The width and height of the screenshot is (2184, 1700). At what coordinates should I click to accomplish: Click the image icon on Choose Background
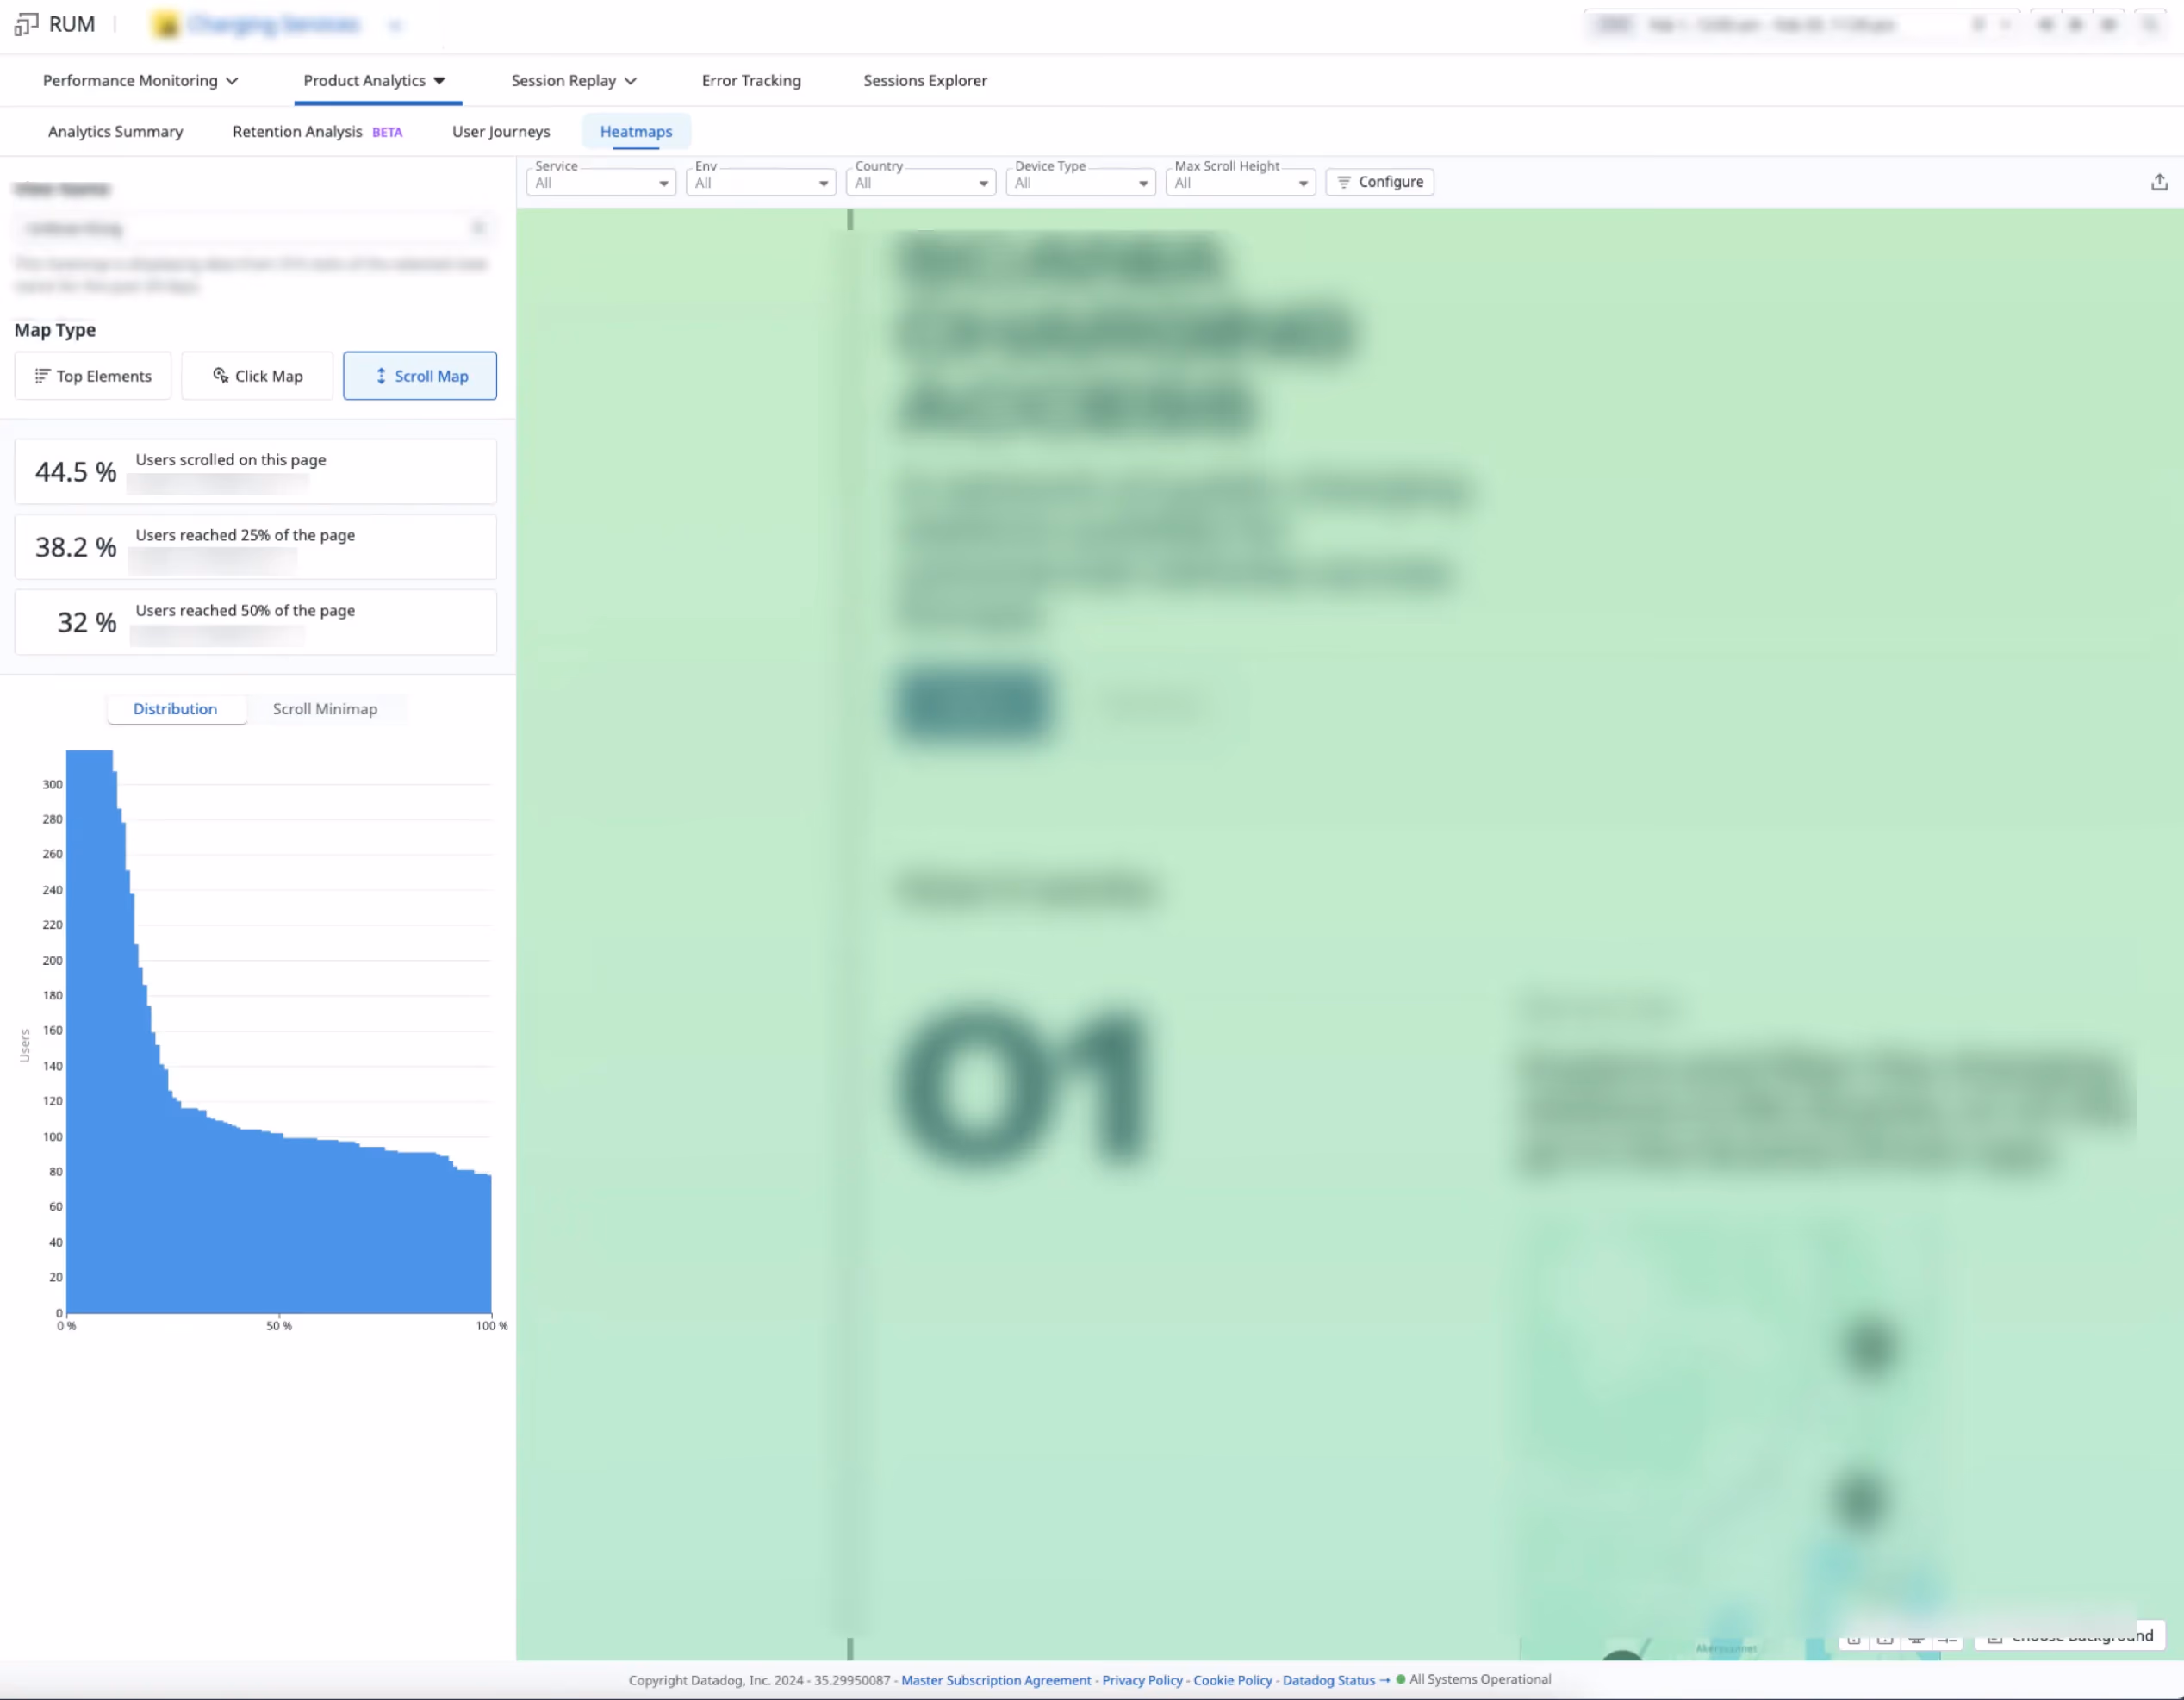[1996, 1639]
